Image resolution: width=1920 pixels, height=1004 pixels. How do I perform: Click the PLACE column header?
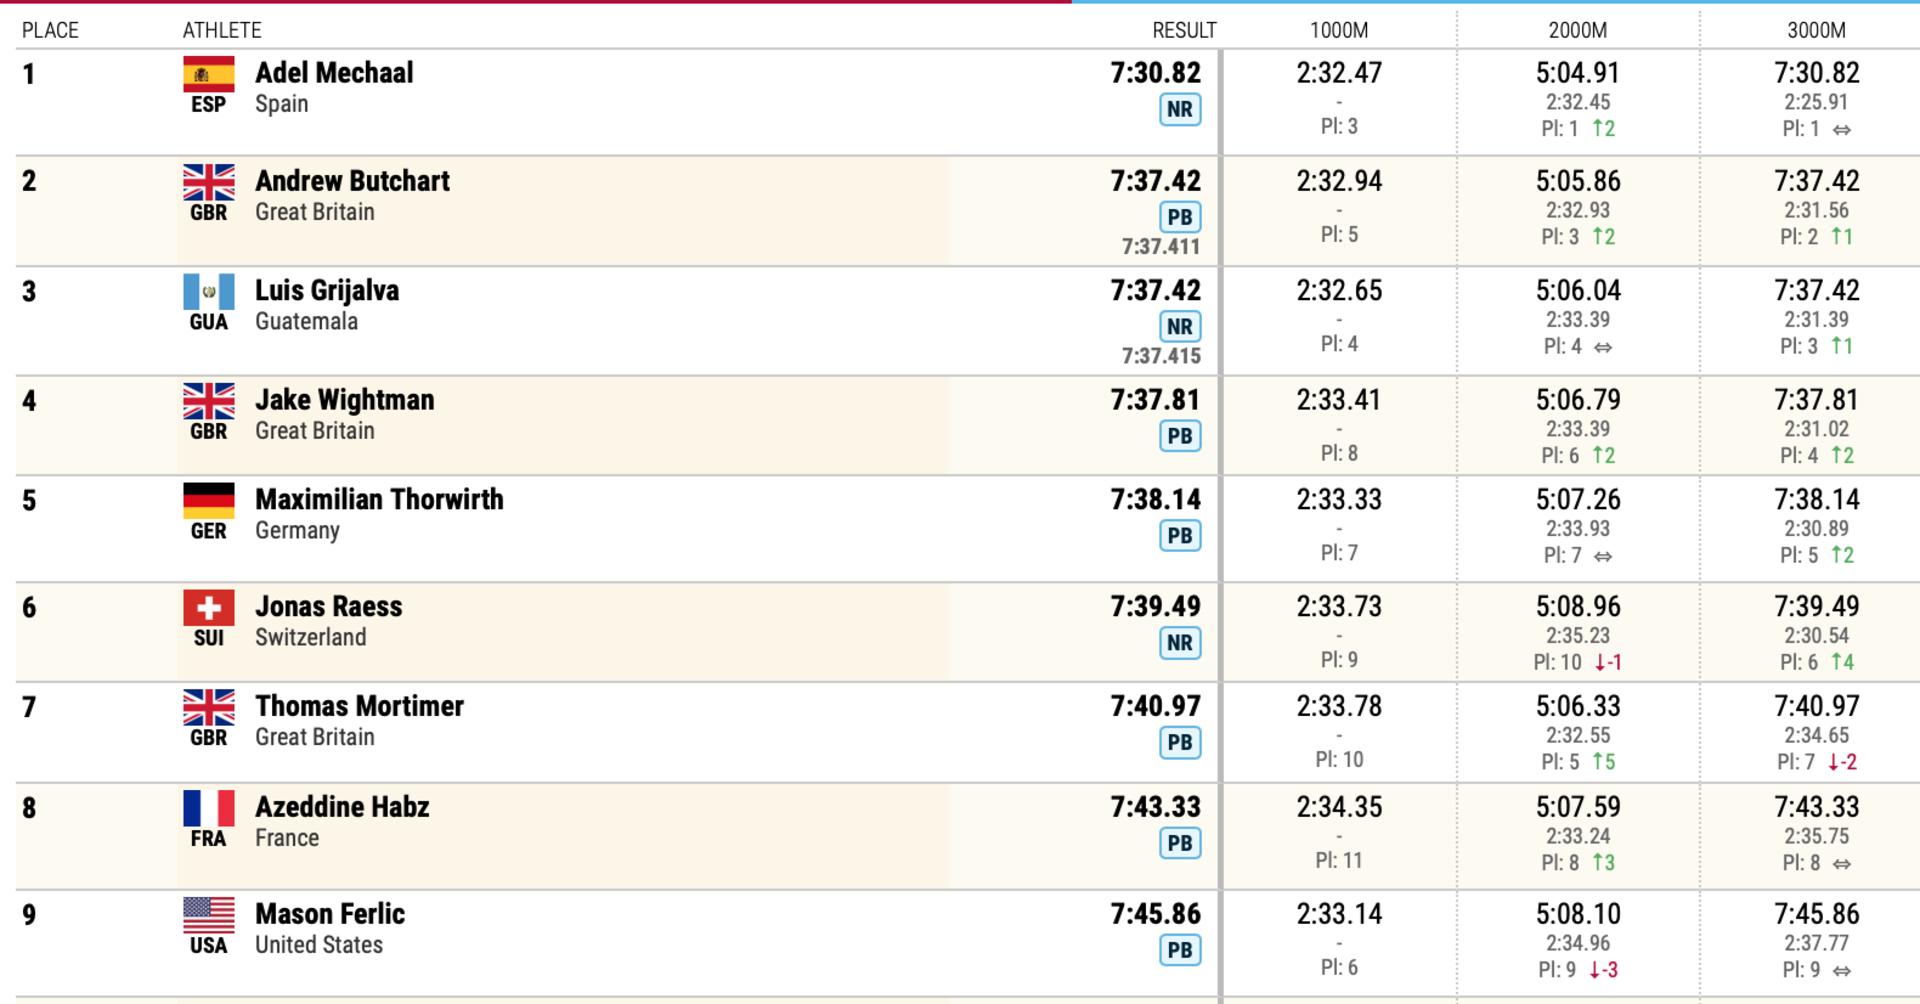click(x=50, y=30)
